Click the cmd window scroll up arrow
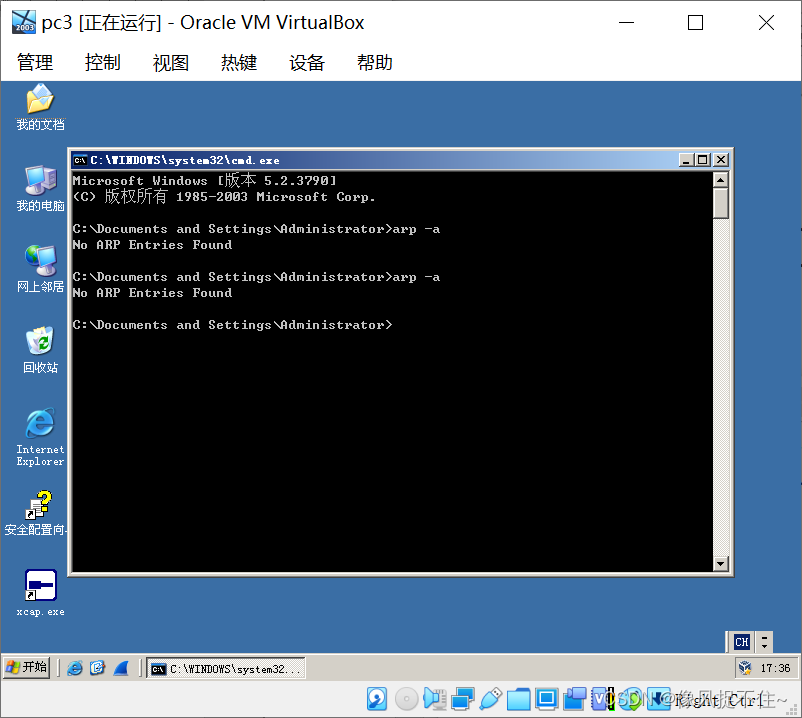 721,180
